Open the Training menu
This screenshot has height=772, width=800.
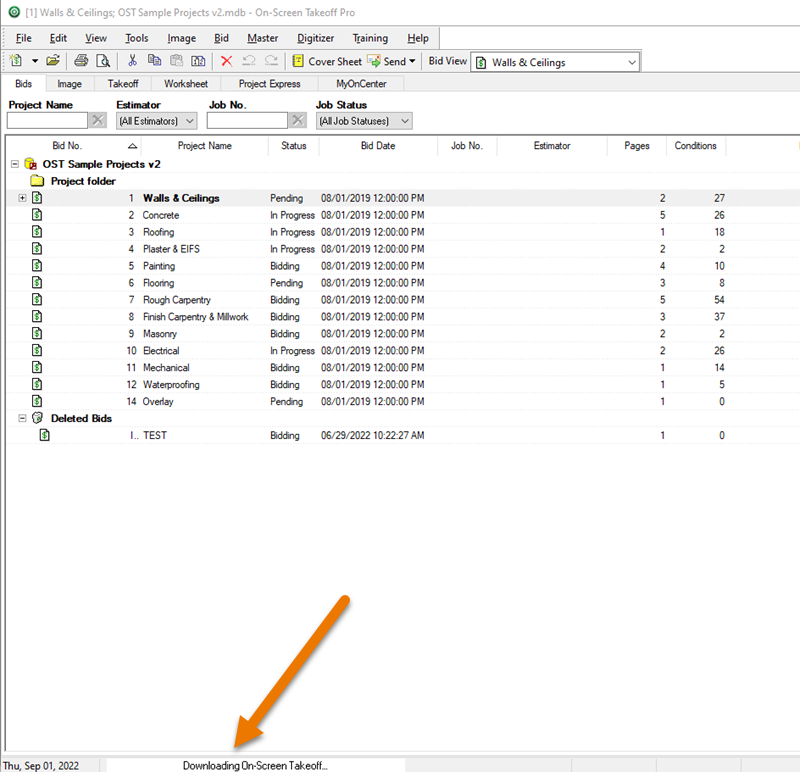(x=370, y=38)
